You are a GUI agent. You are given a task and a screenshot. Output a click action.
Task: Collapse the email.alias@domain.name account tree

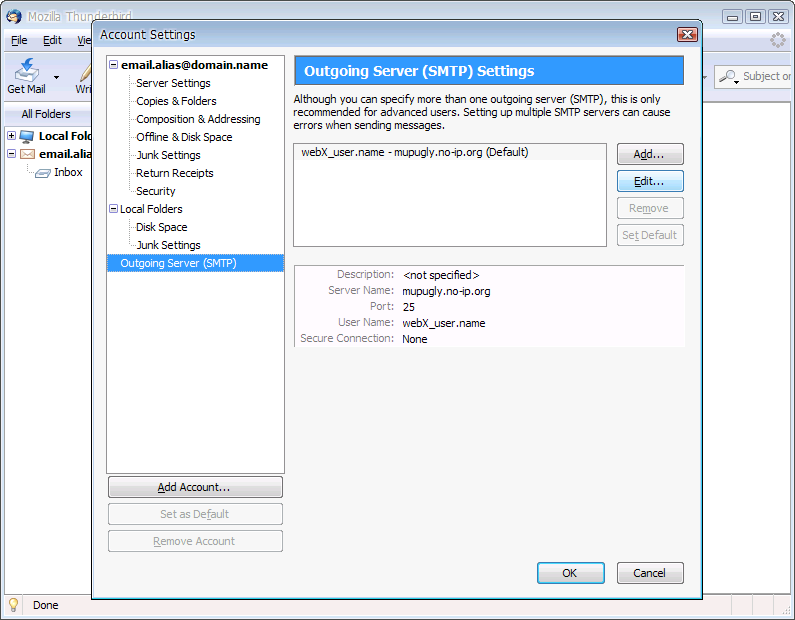pyautogui.click(x=114, y=65)
